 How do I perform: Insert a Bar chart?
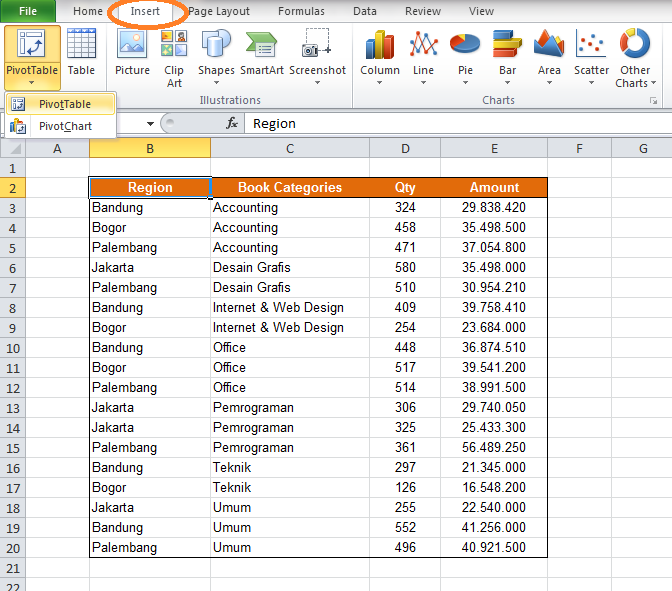tap(507, 56)
